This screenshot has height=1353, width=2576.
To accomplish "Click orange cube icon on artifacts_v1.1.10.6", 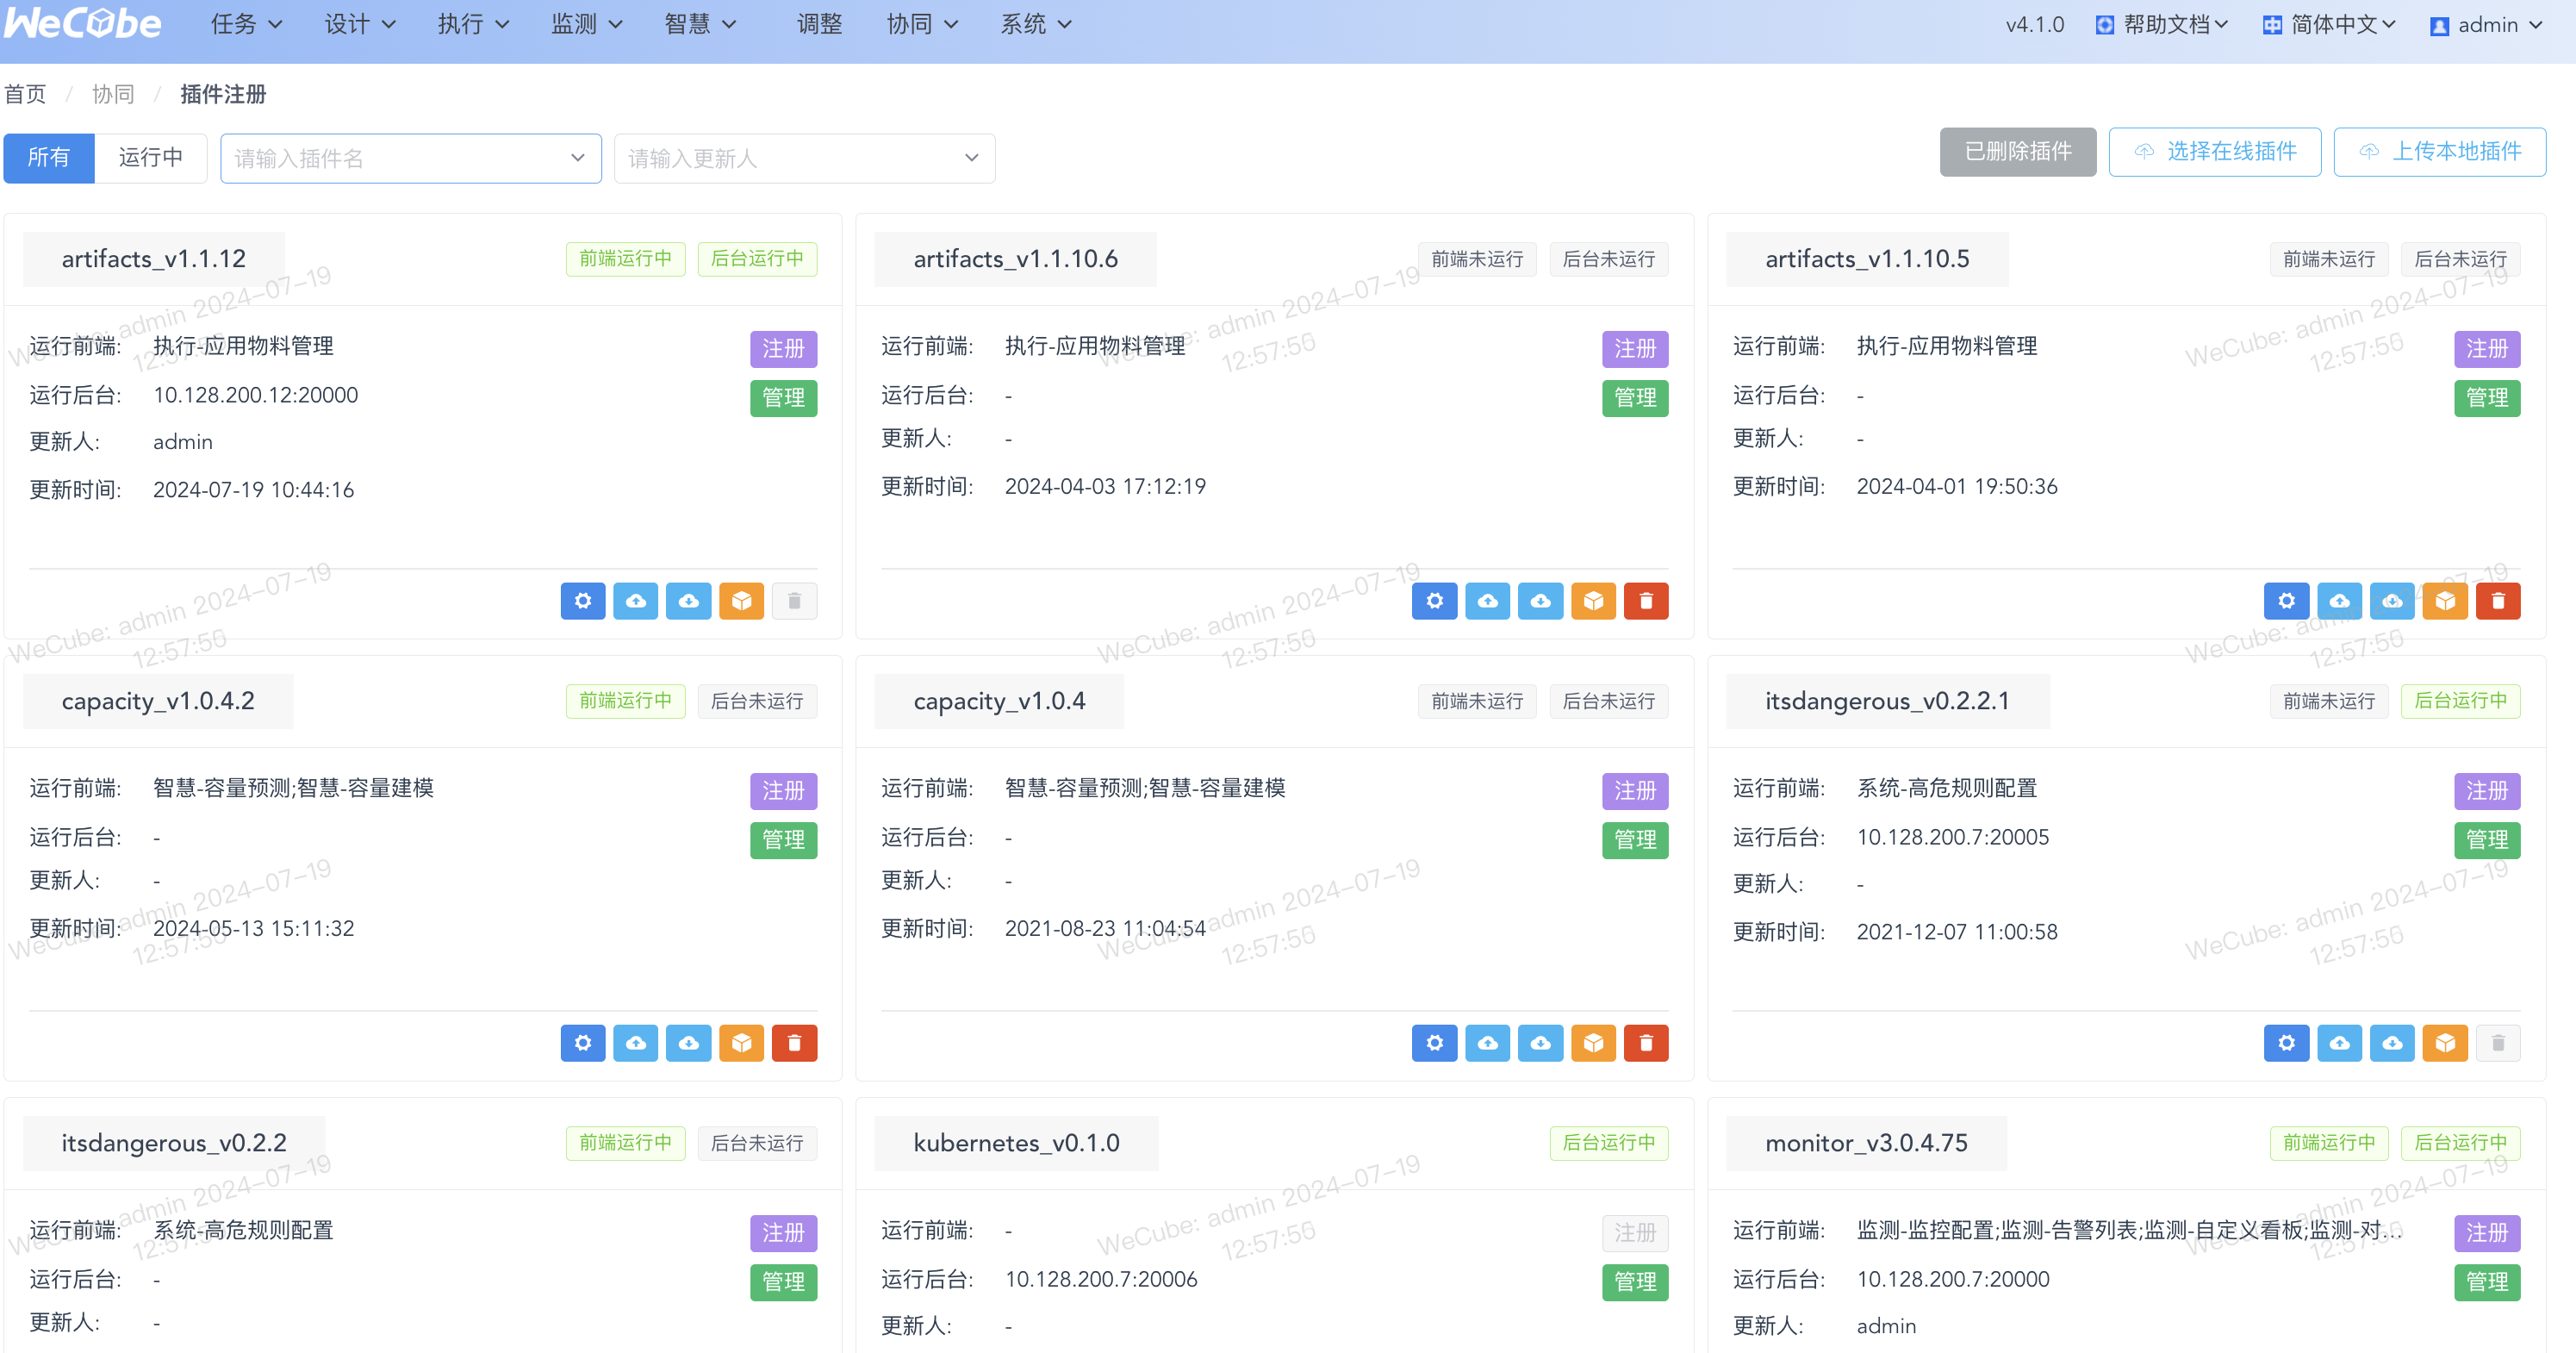I will click(1594, 601).
